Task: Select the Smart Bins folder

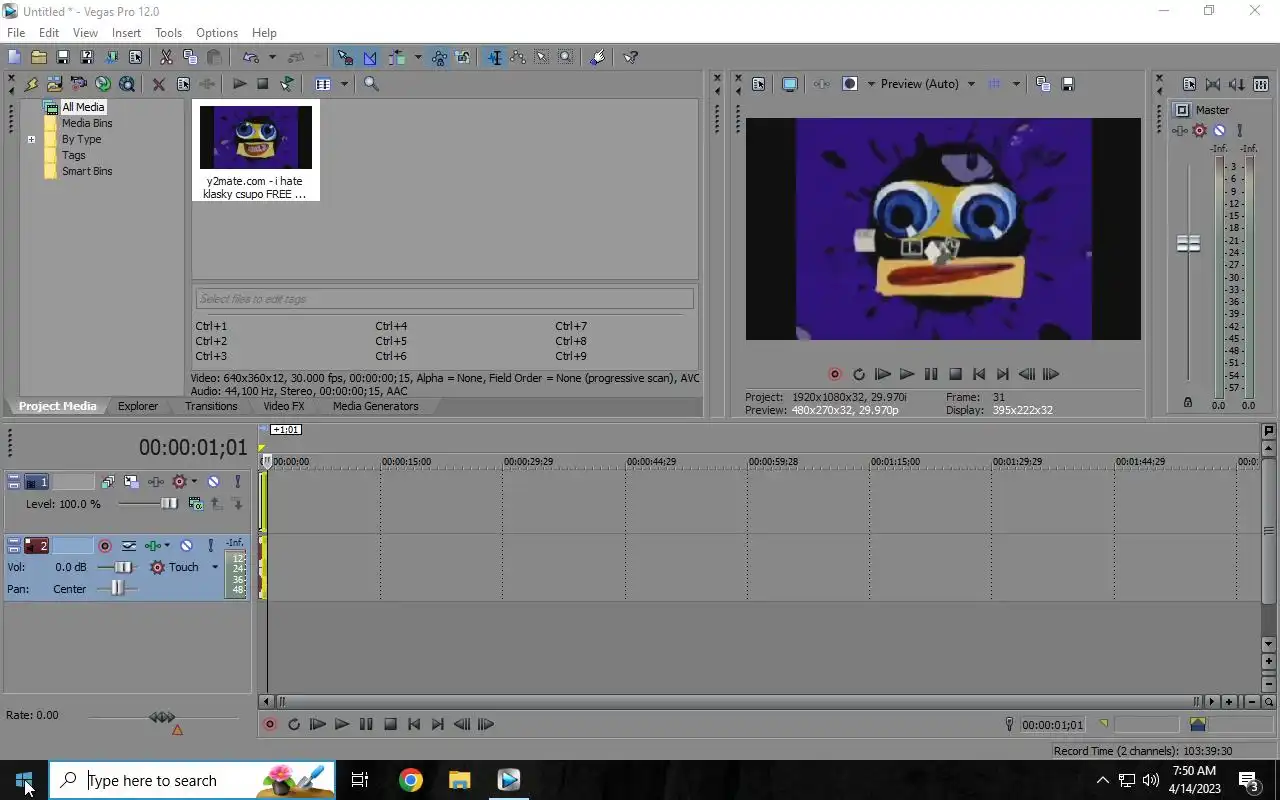Action: click(x=87, y=171)
